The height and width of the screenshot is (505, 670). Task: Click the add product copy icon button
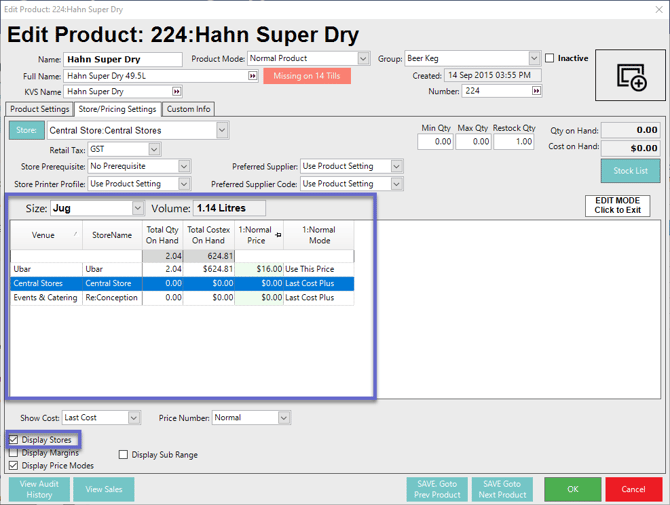pyautogui.click(x=631, y=77)
